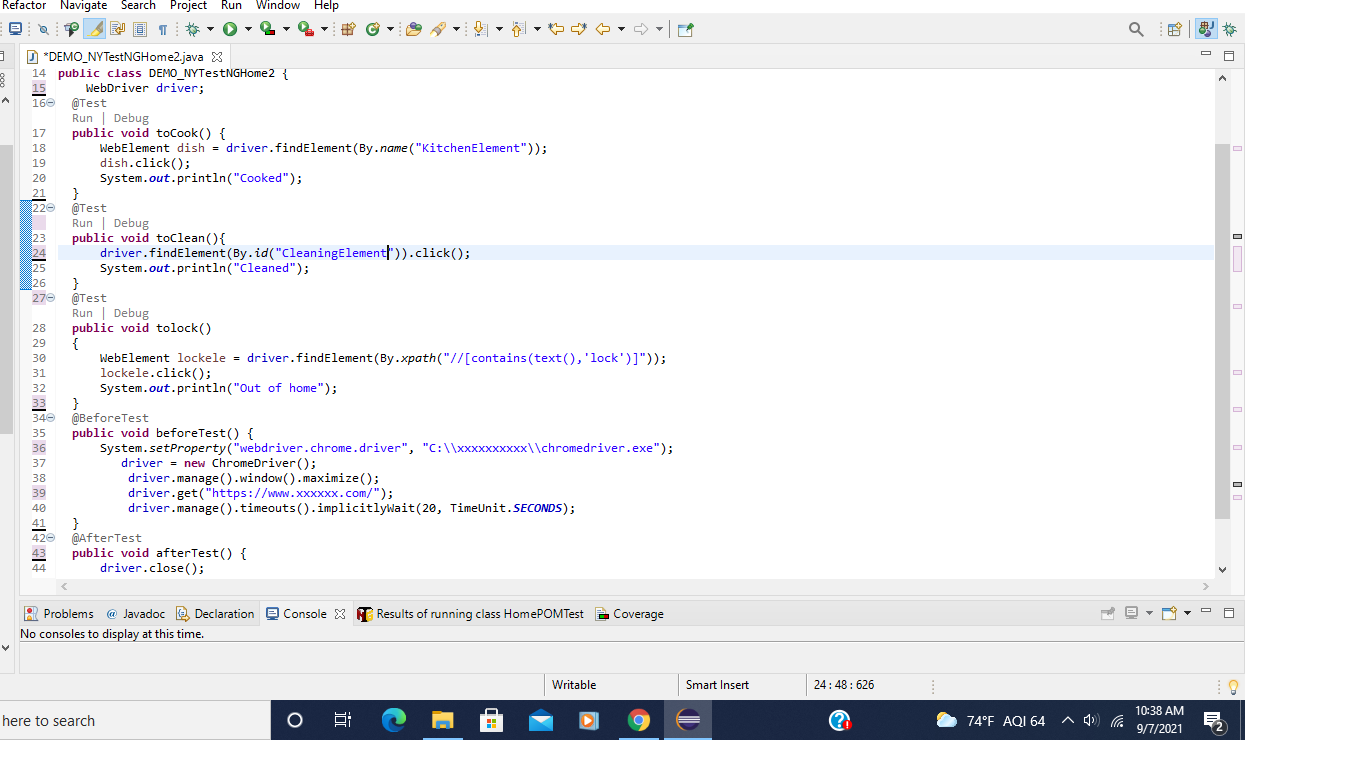Click the Open Perspective icon
The height and width of the screenshot is (768, 1366).
(x=1174, y=29)
